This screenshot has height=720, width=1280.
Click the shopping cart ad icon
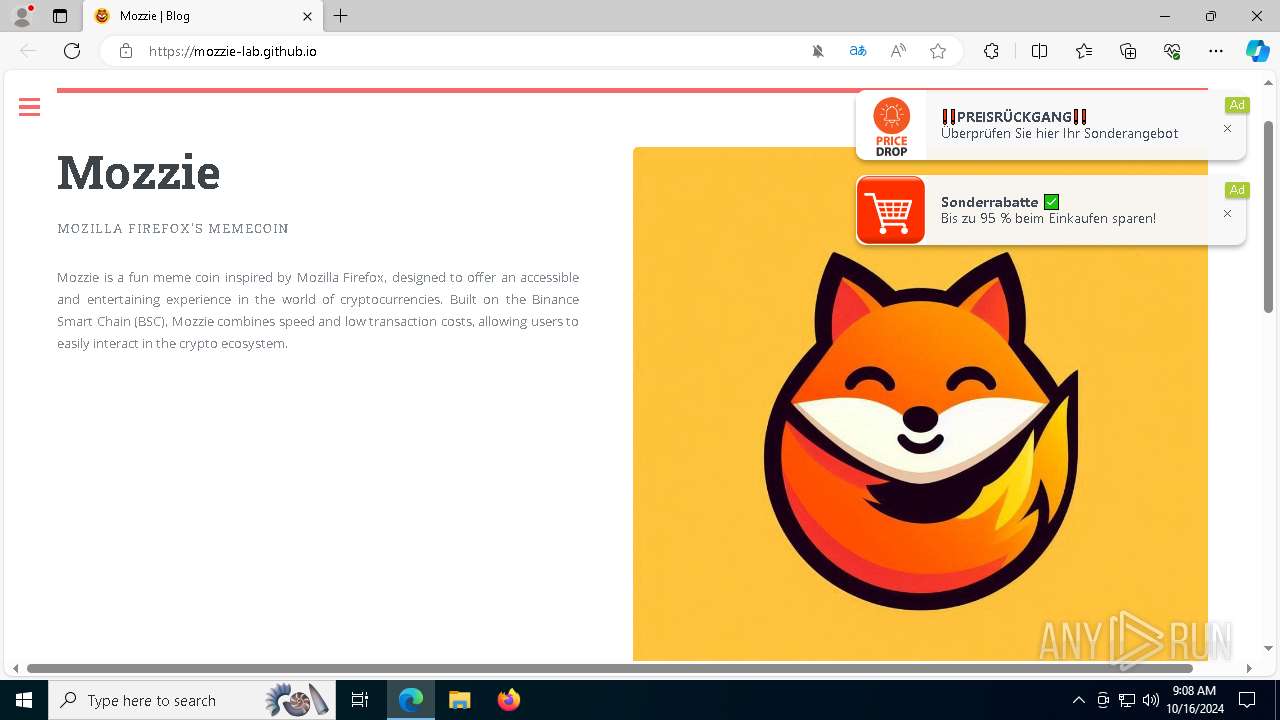[x=891, y=210]
